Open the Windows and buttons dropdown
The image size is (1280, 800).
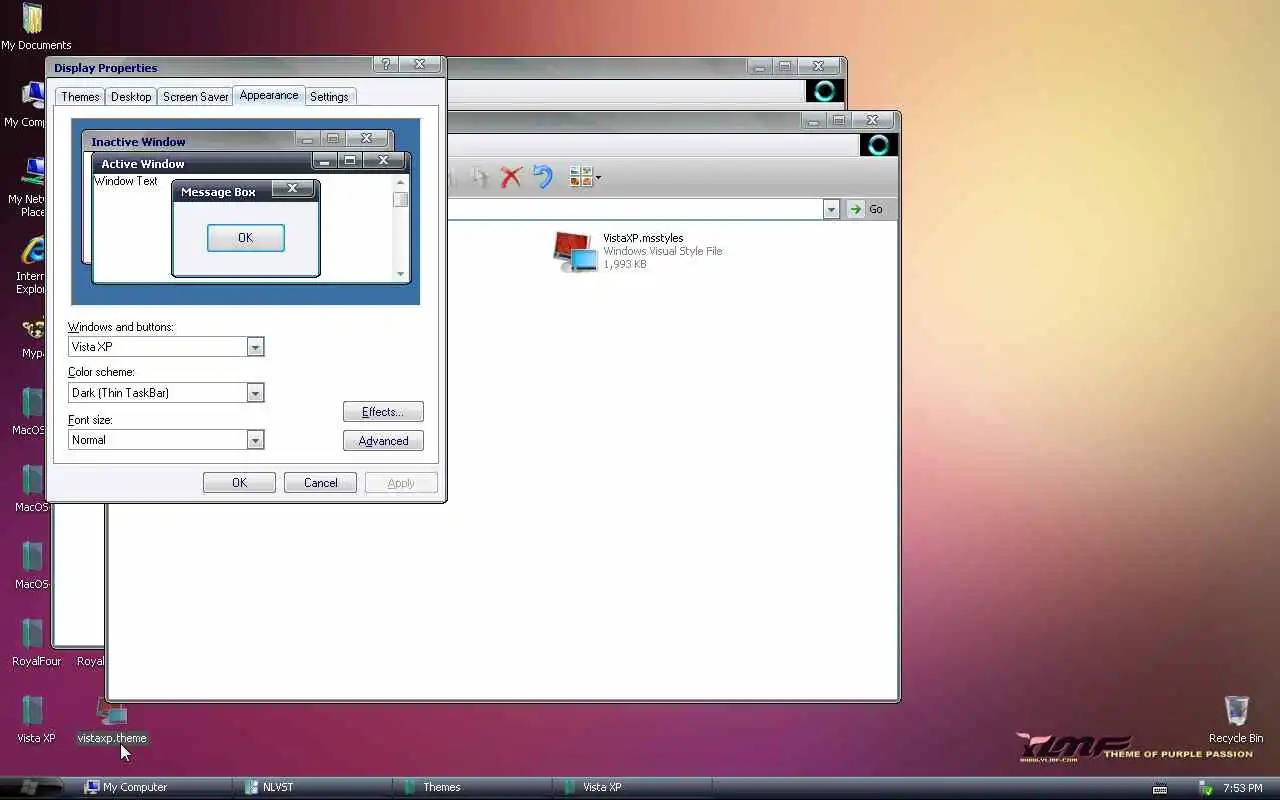tap(256, 347)
